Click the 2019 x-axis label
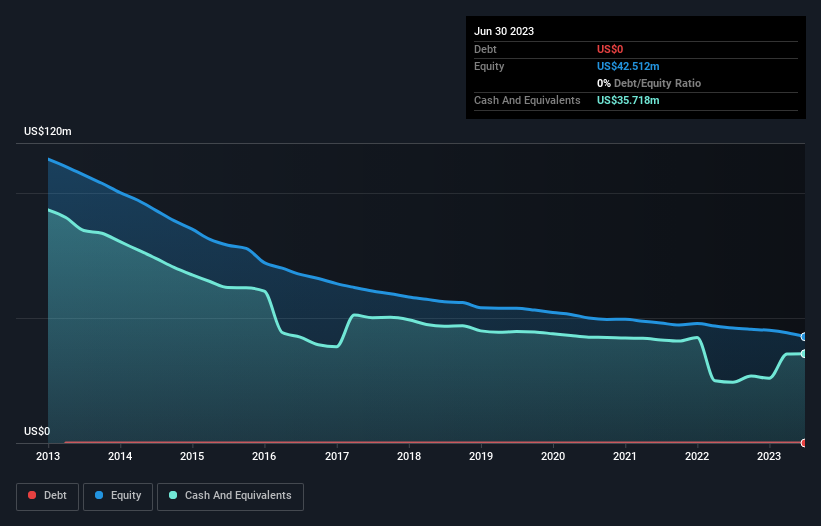Viewport: 821px width, 526px height. [x=481, y=456]
